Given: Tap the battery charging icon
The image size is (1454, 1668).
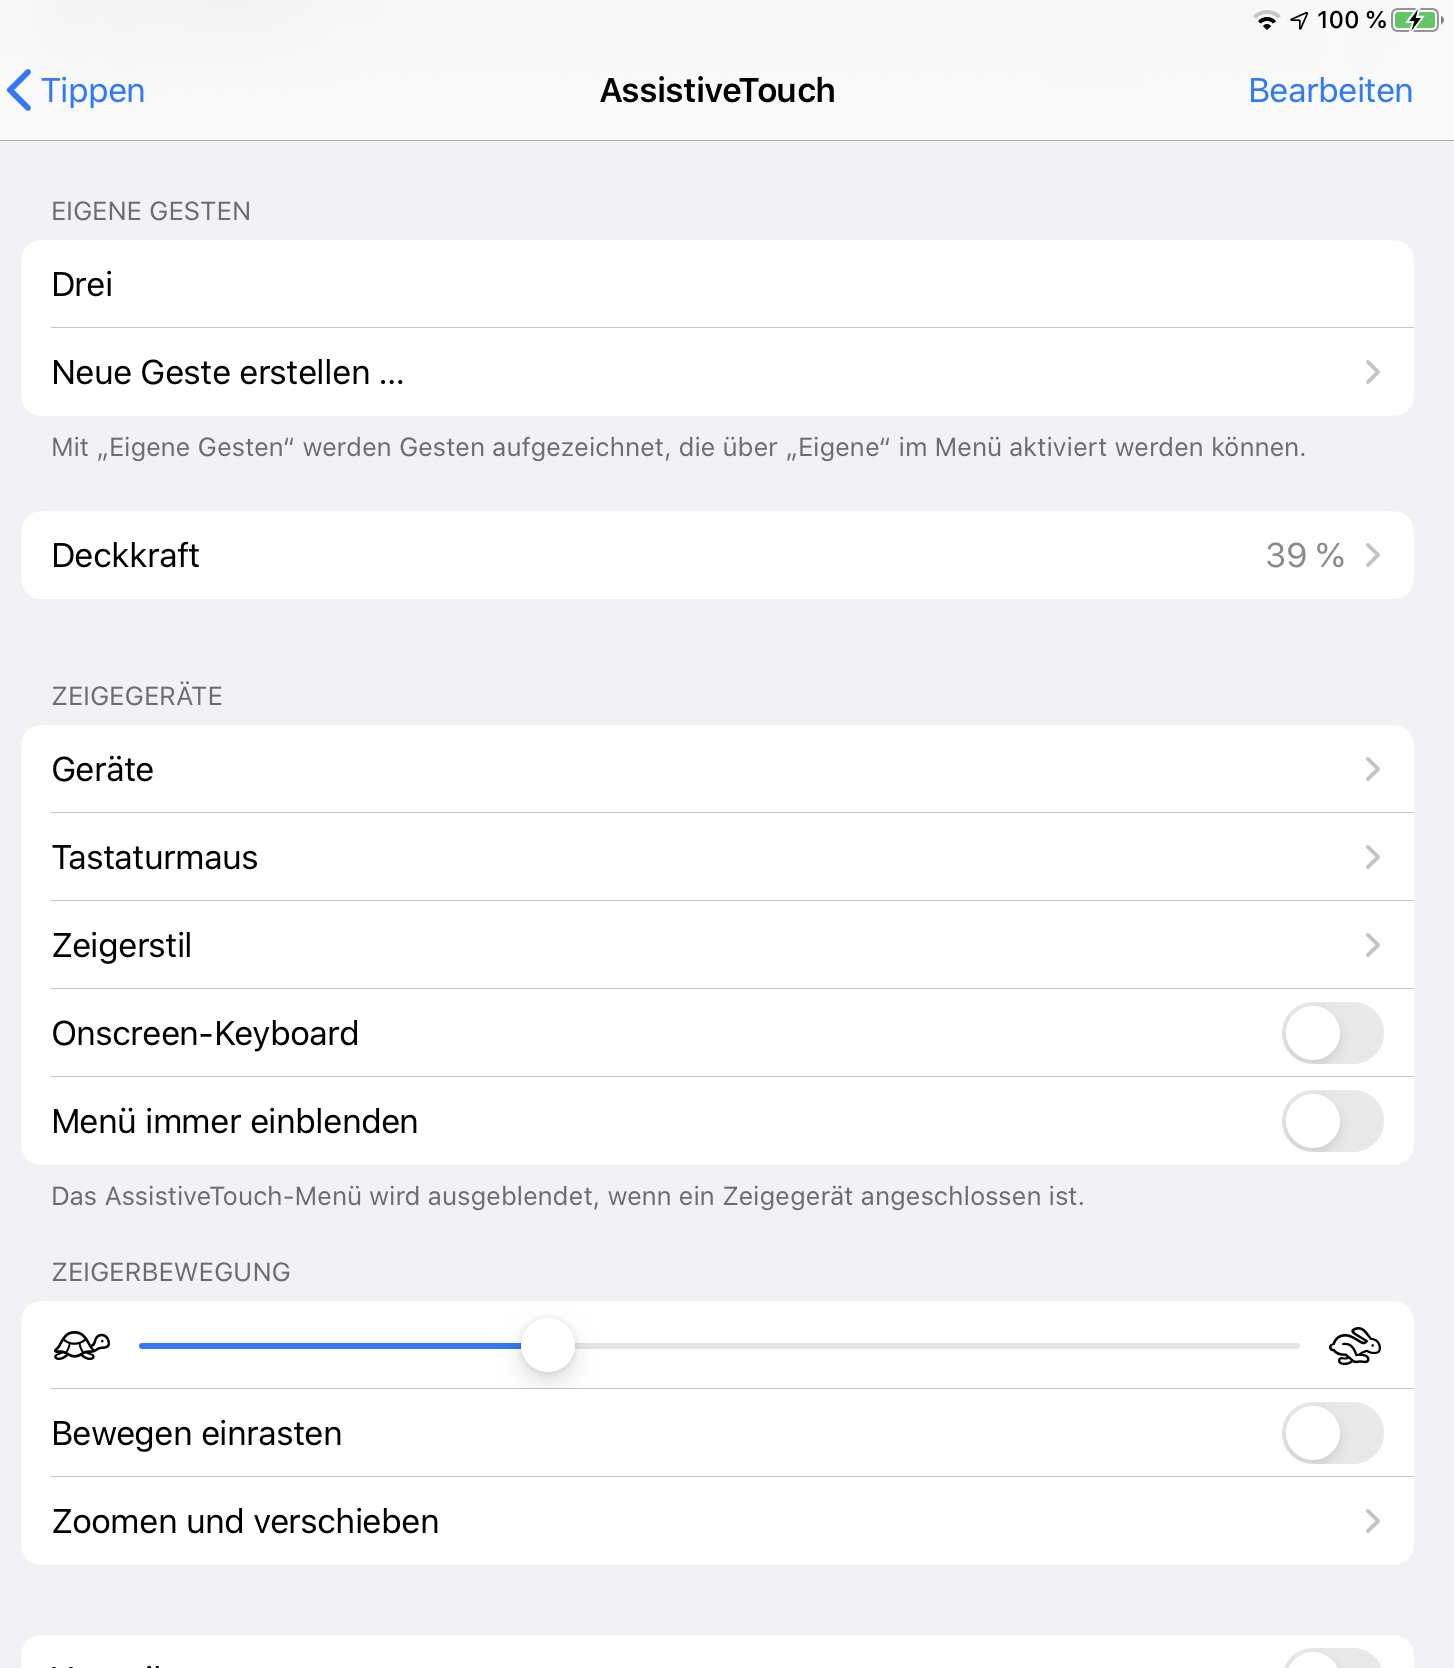Looking at the screenshot, I should (x=1416, y=20).
